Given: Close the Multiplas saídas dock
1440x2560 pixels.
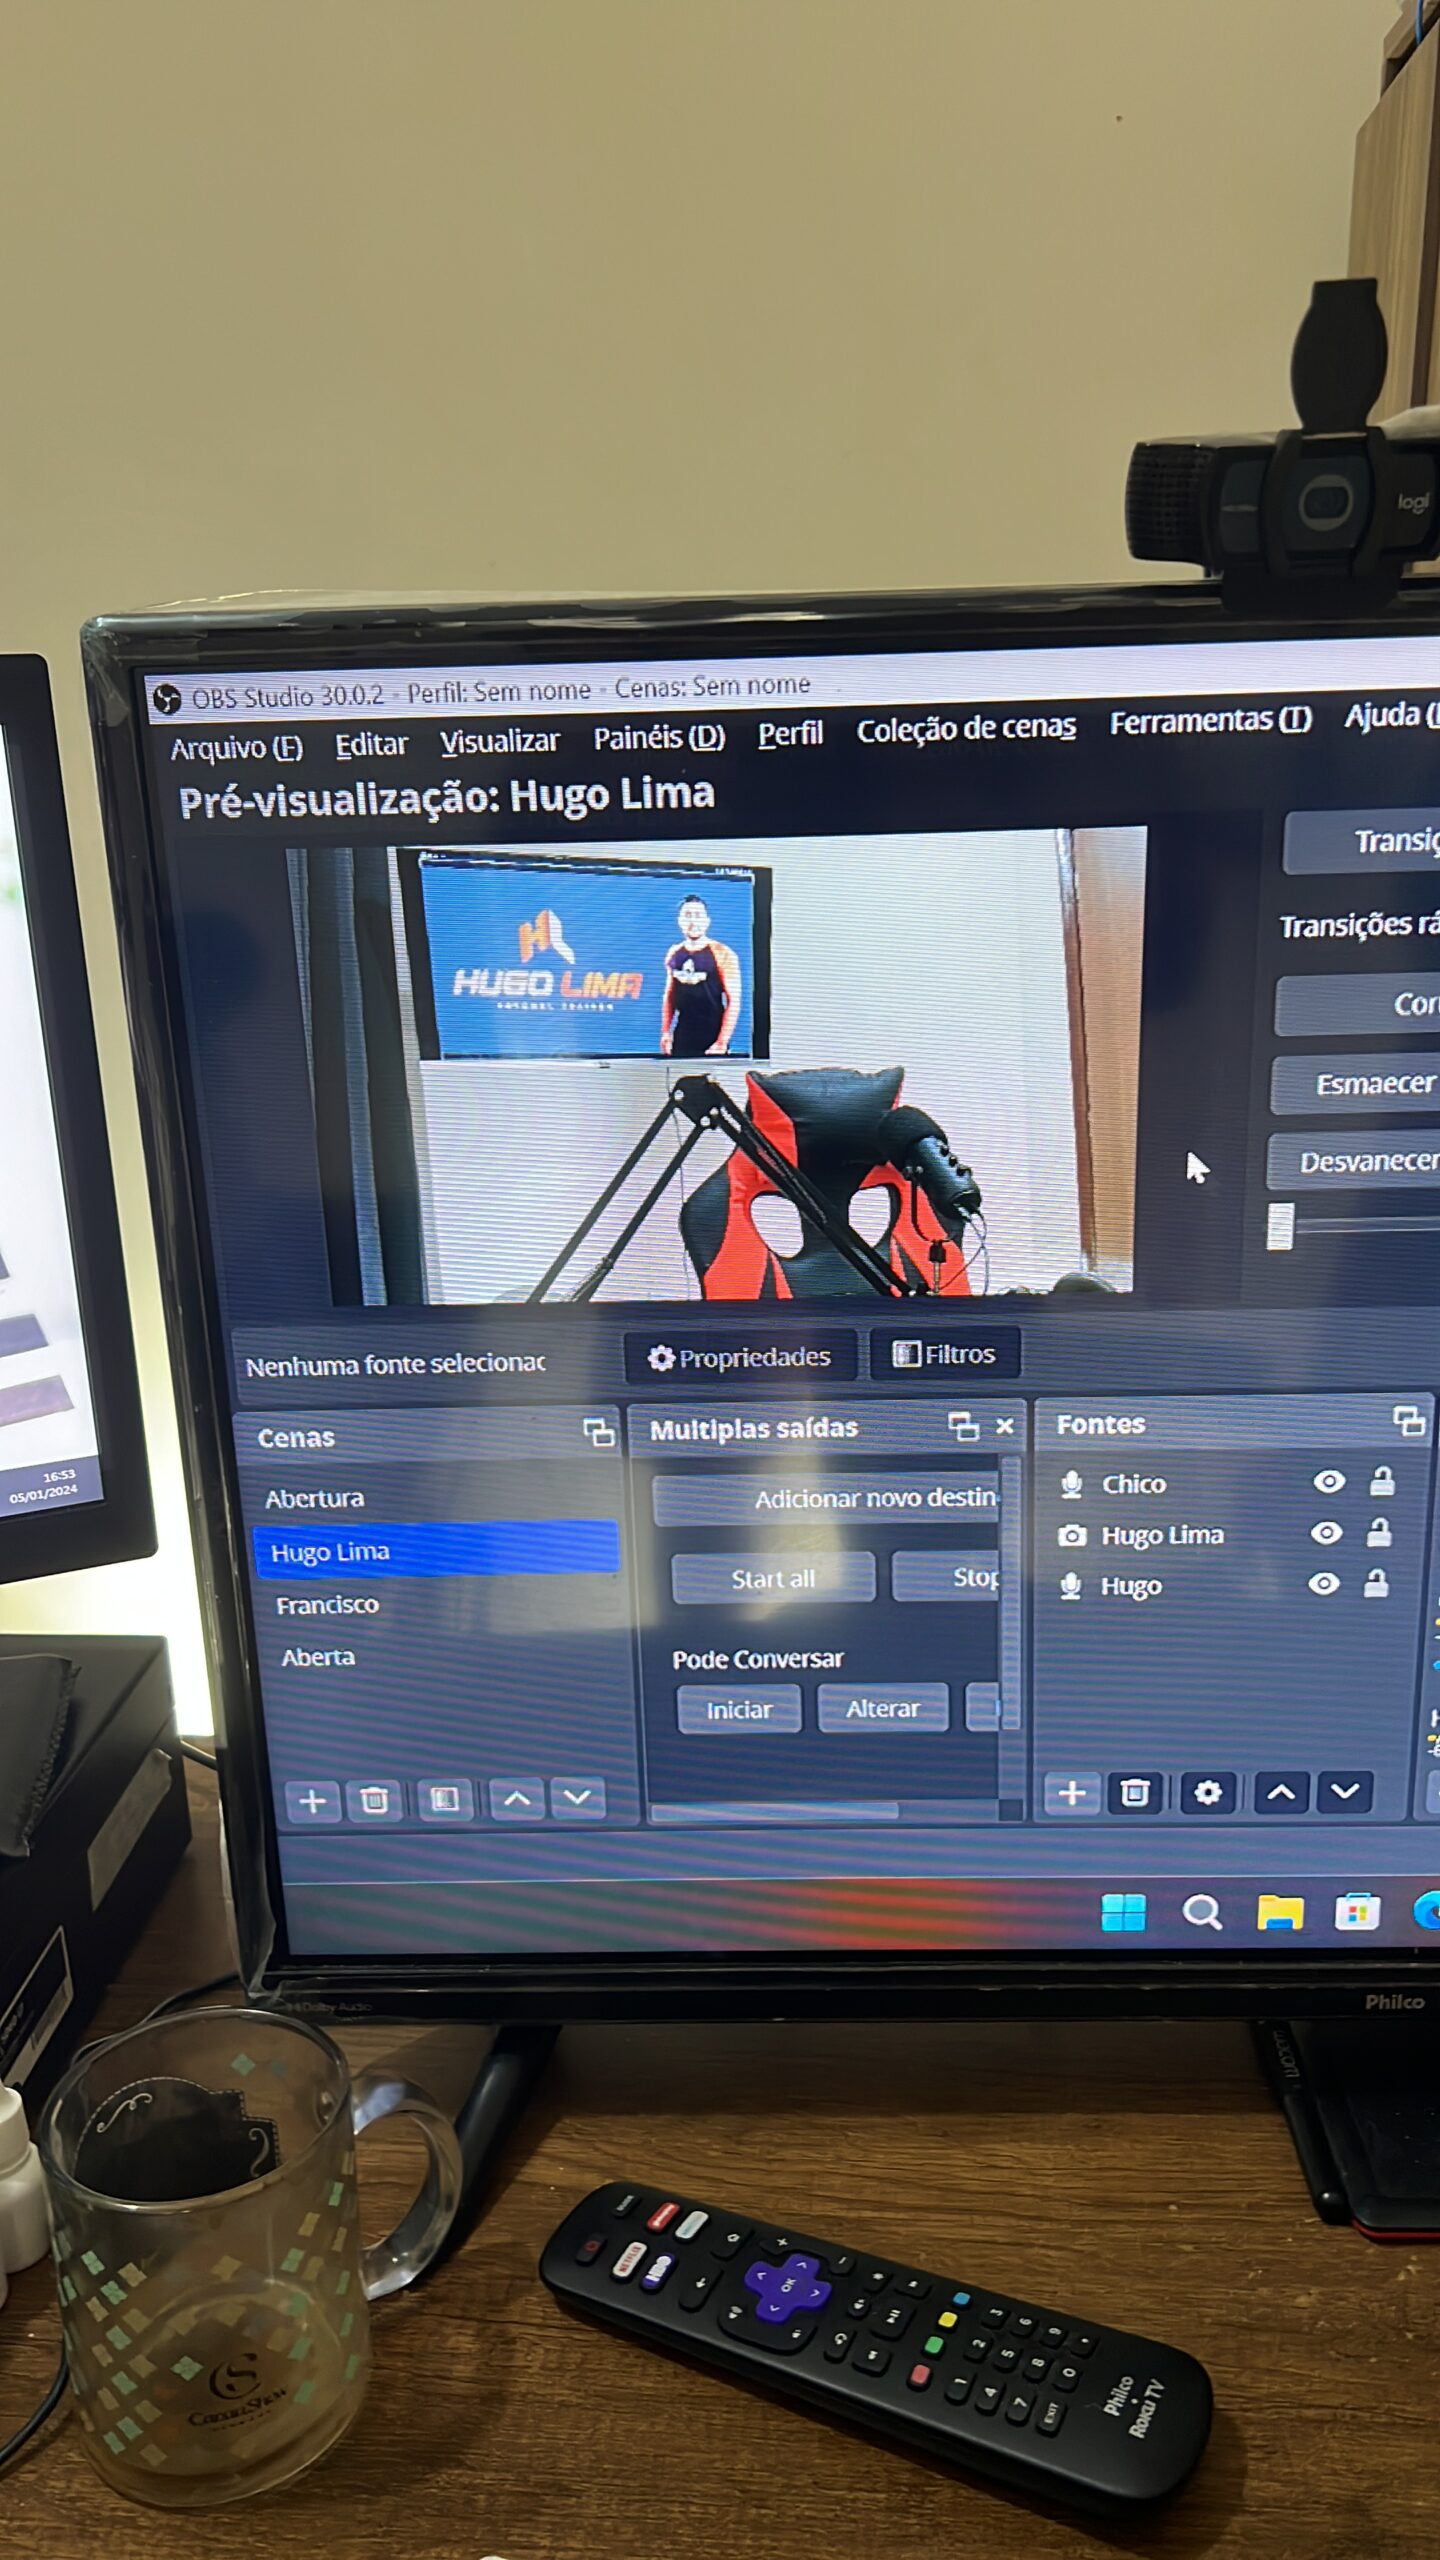Looking at the screenshot, I should pyautogui.click(x=1005, y=1426).
